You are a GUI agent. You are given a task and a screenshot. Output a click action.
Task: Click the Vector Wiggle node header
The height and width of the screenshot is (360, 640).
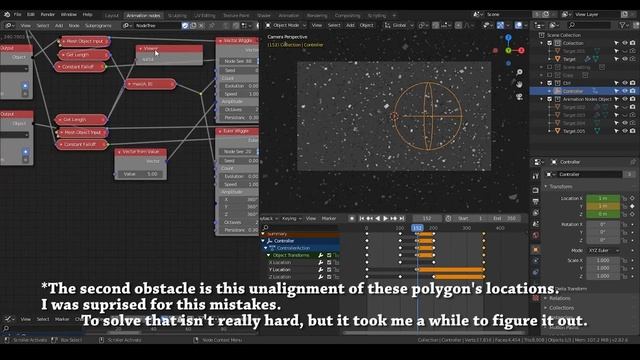[x=237, y=41]
